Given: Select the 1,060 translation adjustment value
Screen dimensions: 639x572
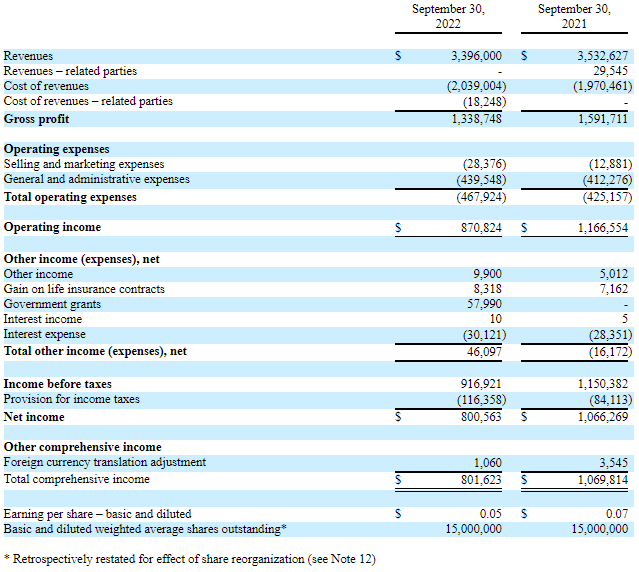Looking at the screenshot, I should point(487,463).
